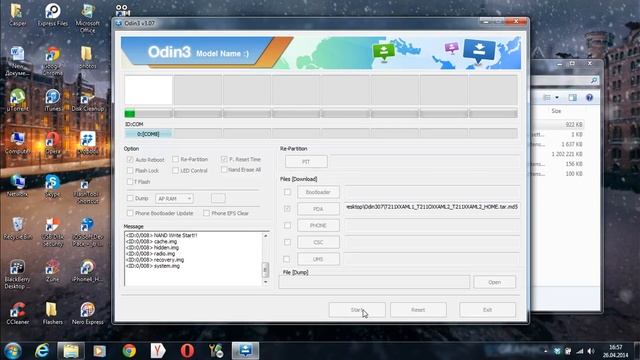Click the Exit button in Odin3
The image size is (640, 360).
(487, 310)
